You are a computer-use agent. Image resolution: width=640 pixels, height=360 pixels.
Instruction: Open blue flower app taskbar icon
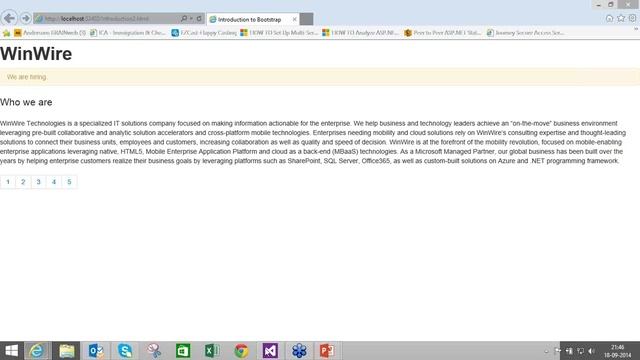point(299,351)
